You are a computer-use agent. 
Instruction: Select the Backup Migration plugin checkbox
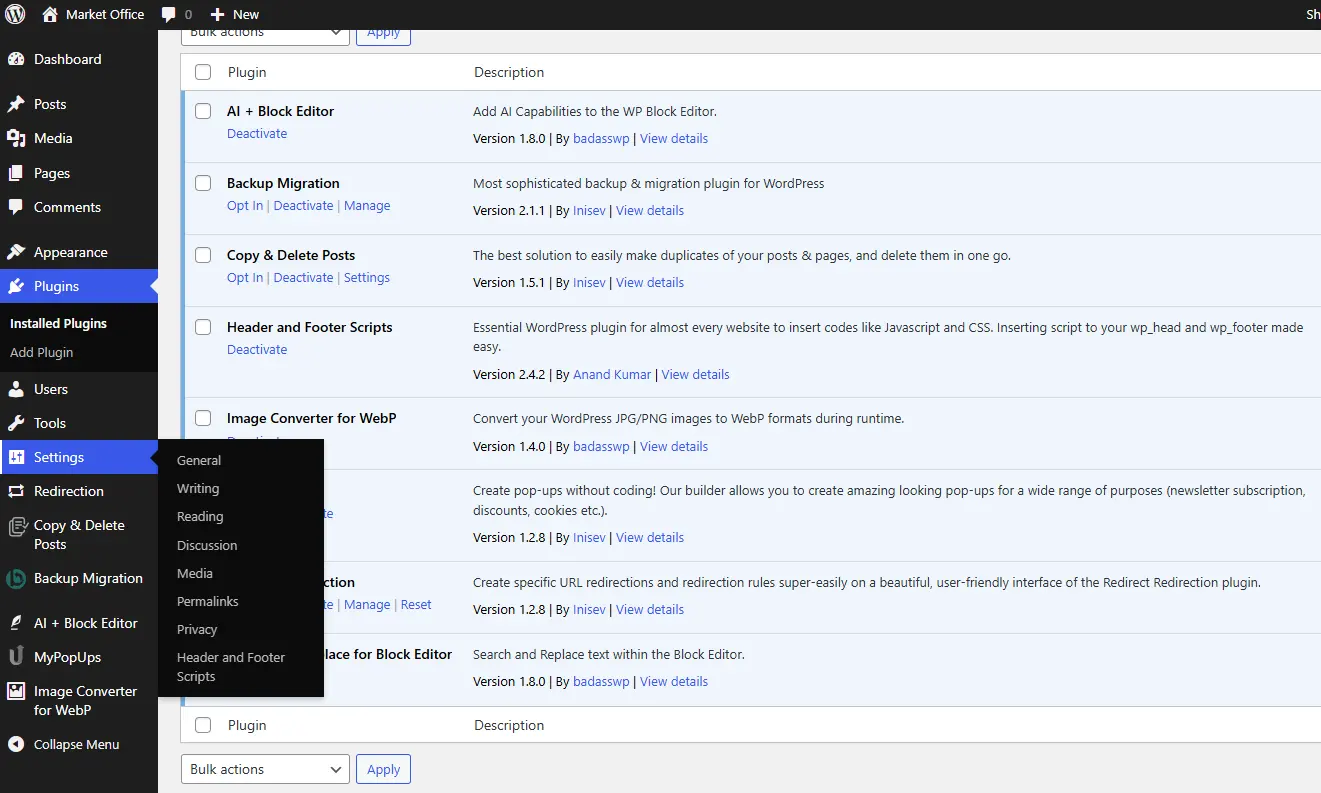pos(203,183)
